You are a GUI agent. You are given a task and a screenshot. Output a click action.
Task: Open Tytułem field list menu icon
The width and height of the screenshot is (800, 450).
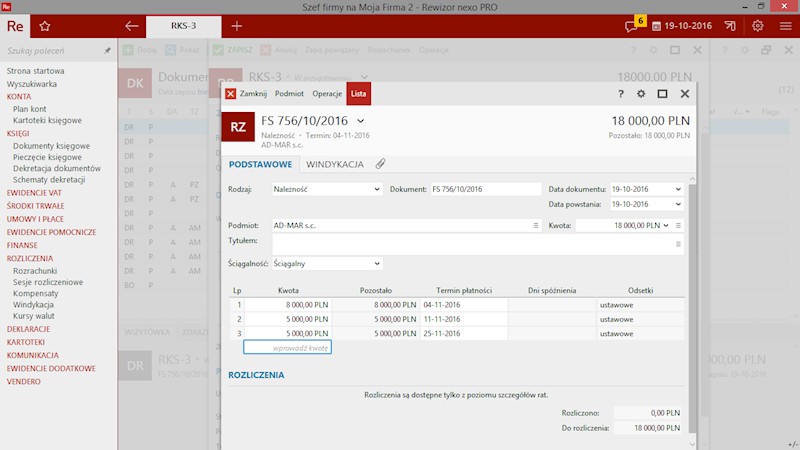678,244
